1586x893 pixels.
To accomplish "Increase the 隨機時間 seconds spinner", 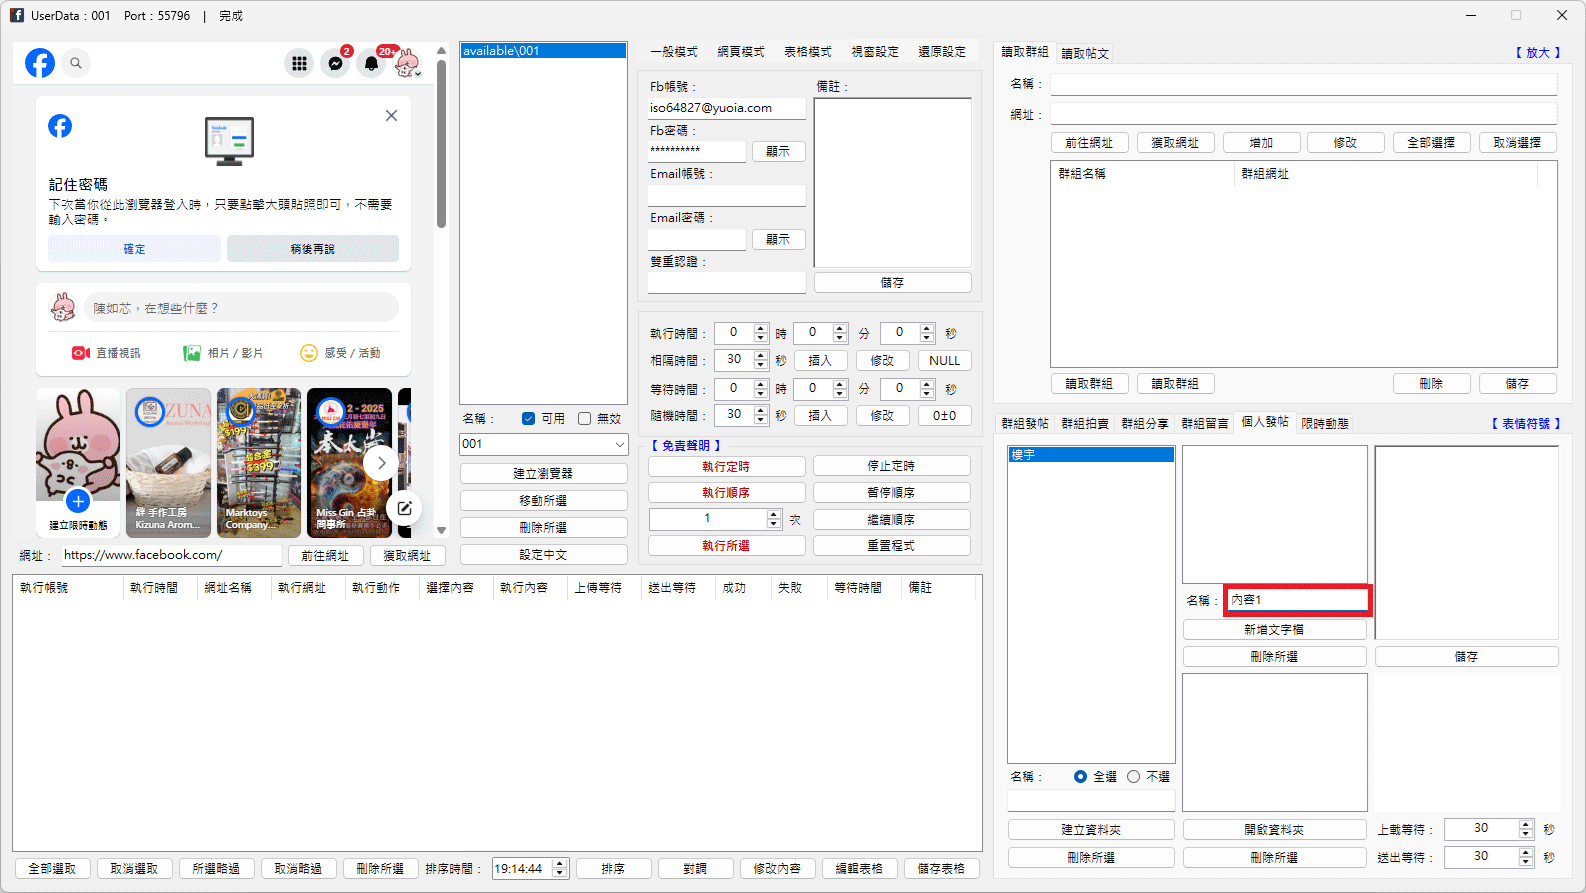I will [761, 410].
